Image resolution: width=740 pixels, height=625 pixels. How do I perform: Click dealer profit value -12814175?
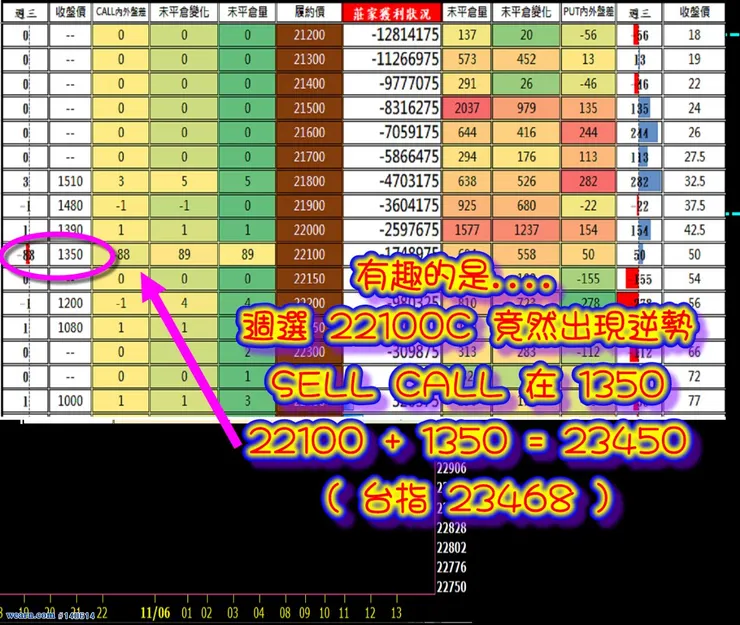[x=392, y=35]
